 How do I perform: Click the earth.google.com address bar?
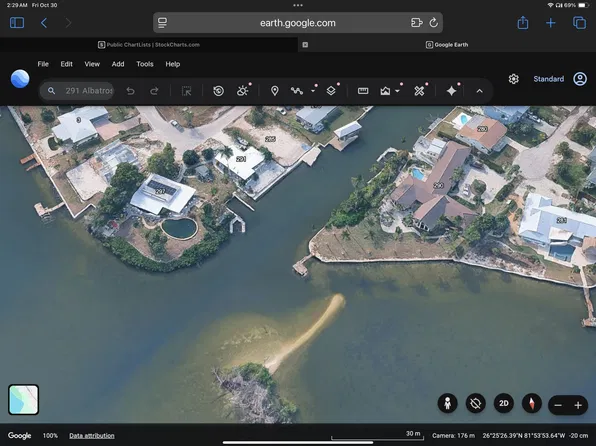click(x=298, y=23)
